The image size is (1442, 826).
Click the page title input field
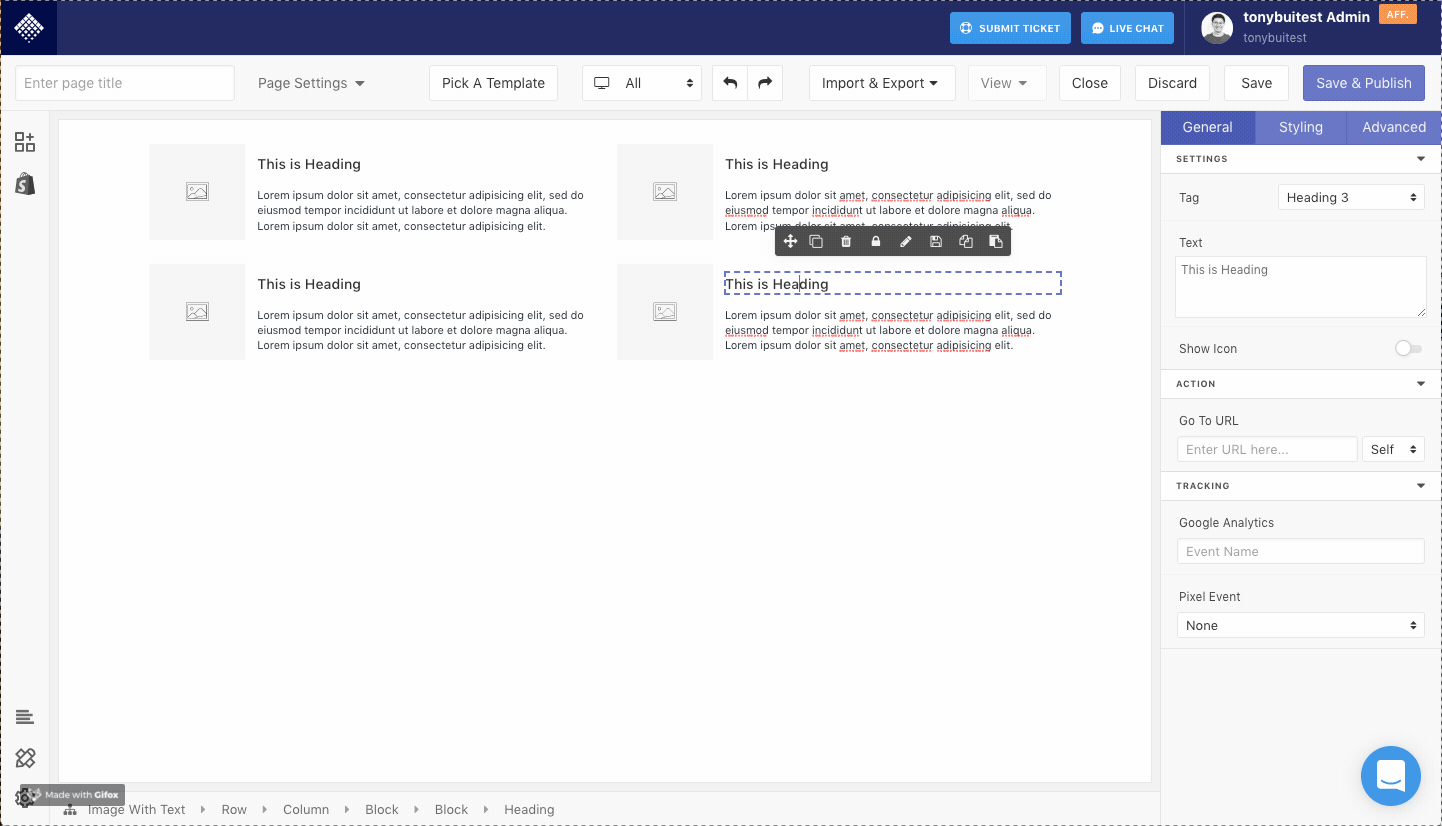pos(125,83)
